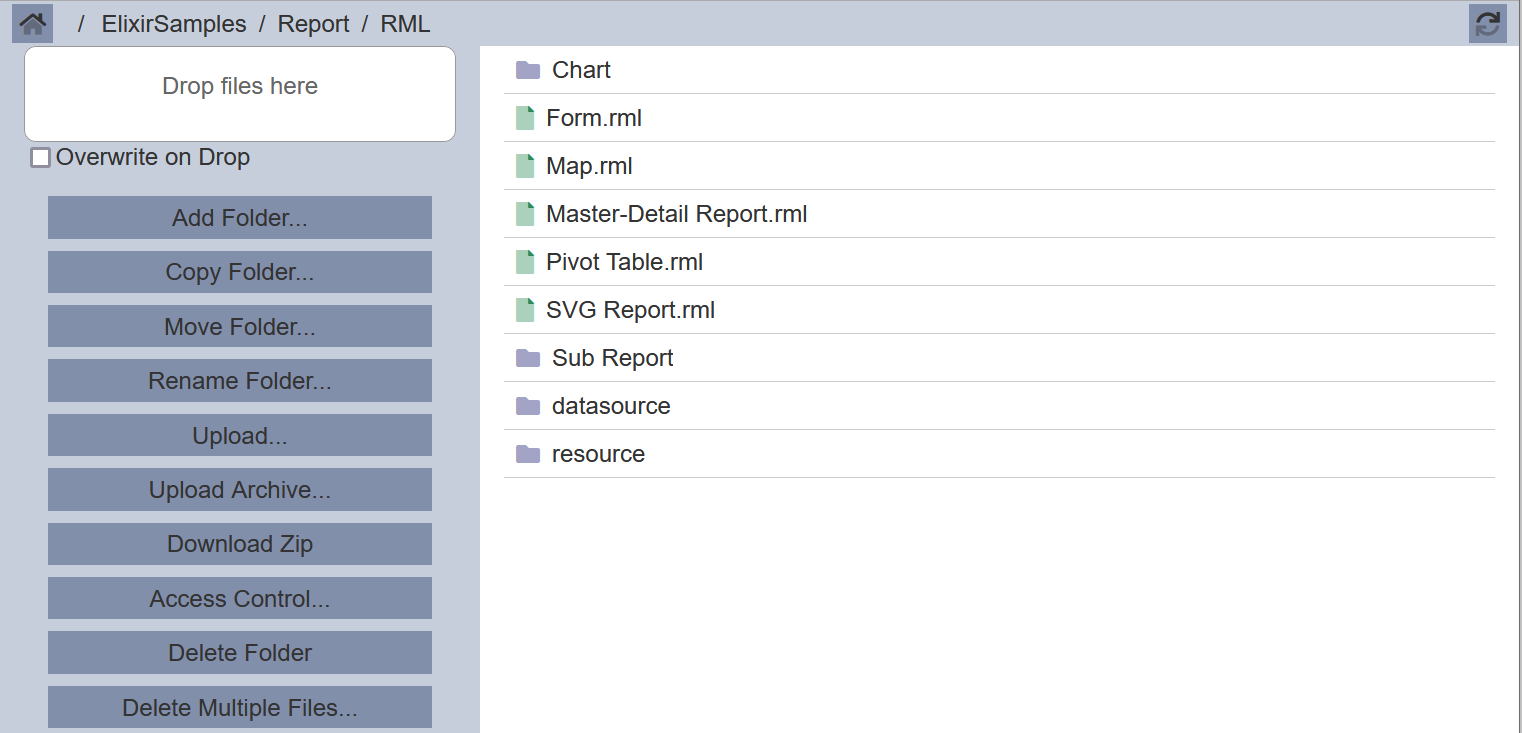This screenshot has height=733, width=1522.
Task: Open Form.rml file name
Action: click(594, 118)
